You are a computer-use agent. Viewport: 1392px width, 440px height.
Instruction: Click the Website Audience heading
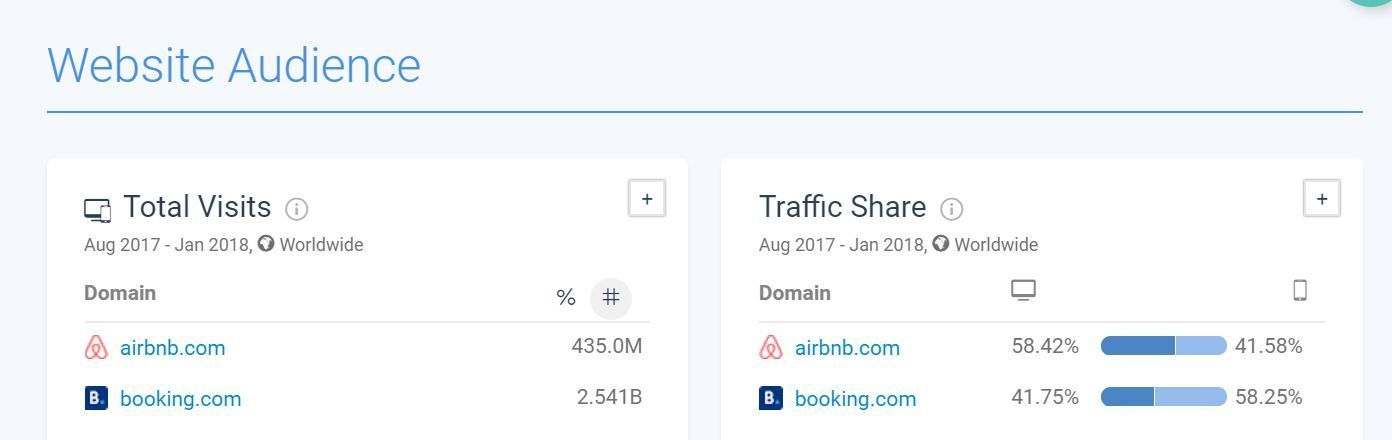pos(234,65)
